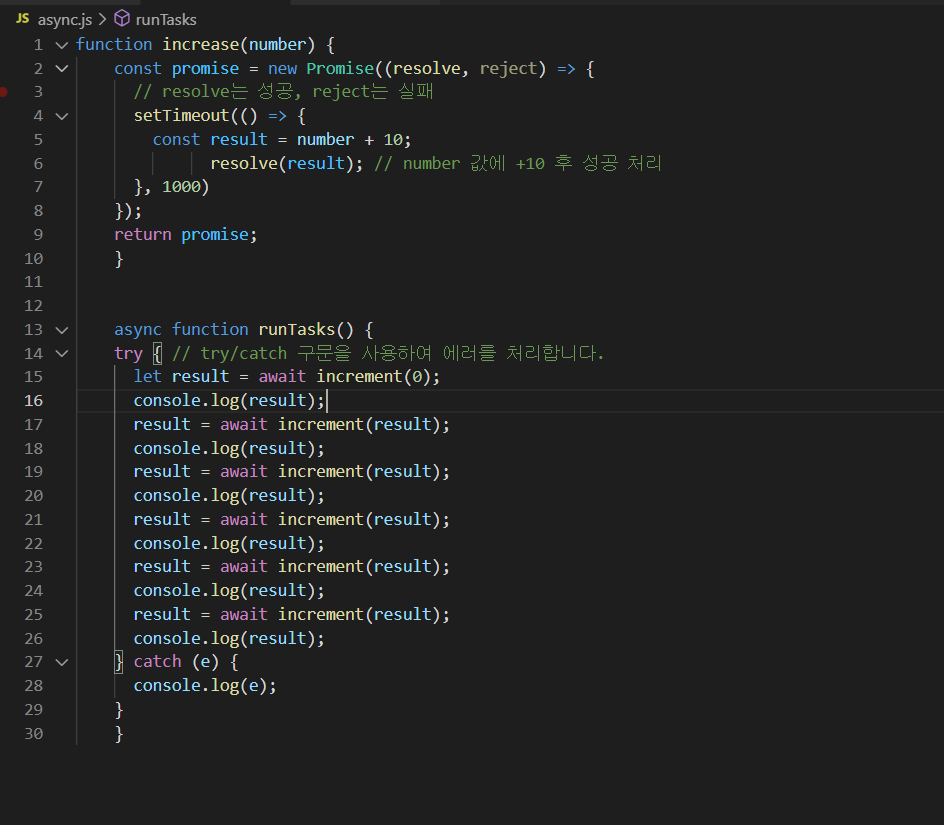The height and width of the screenshot is (825, 944).
Task: Click 'number + 10' expression on line 5
Action: point(349,140)
